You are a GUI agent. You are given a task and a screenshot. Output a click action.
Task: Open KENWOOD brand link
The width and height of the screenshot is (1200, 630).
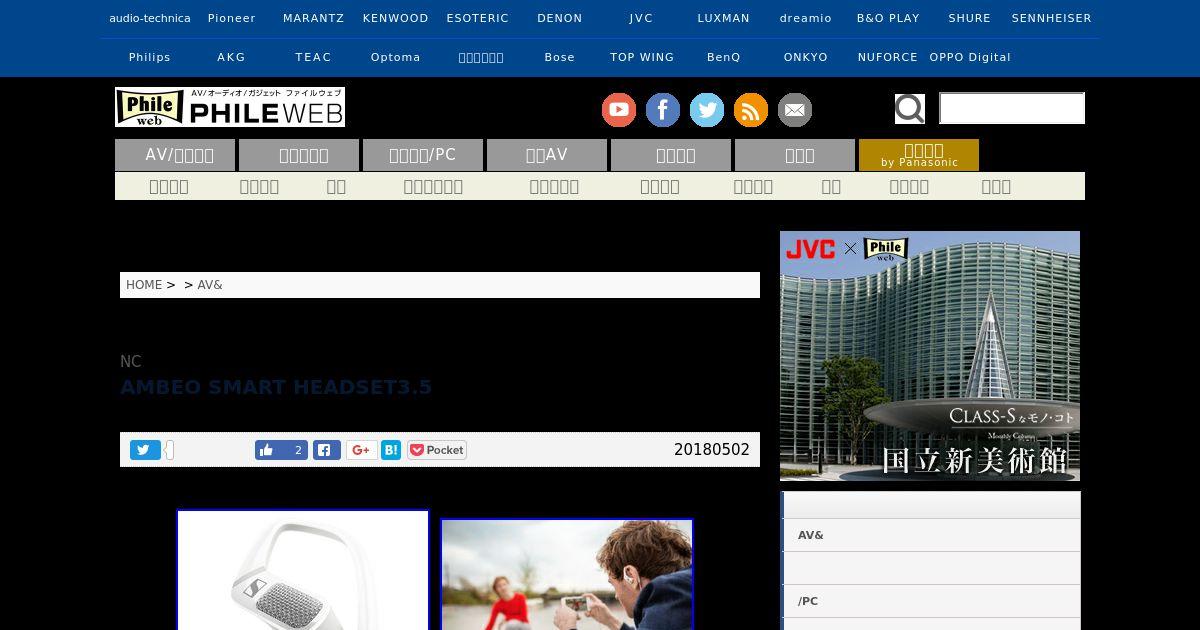point(396,18)
